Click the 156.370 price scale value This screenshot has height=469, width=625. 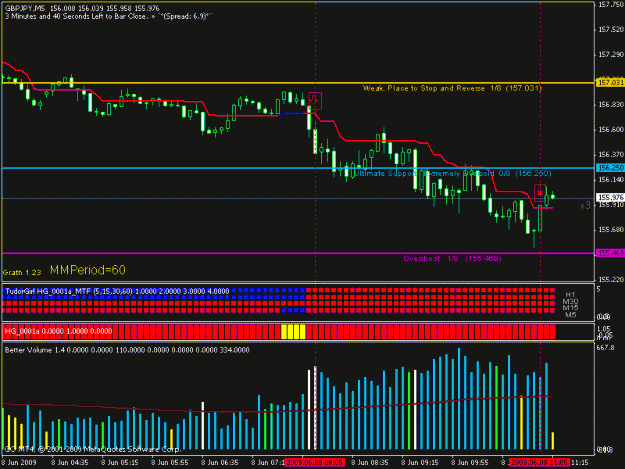pos(611,155)
